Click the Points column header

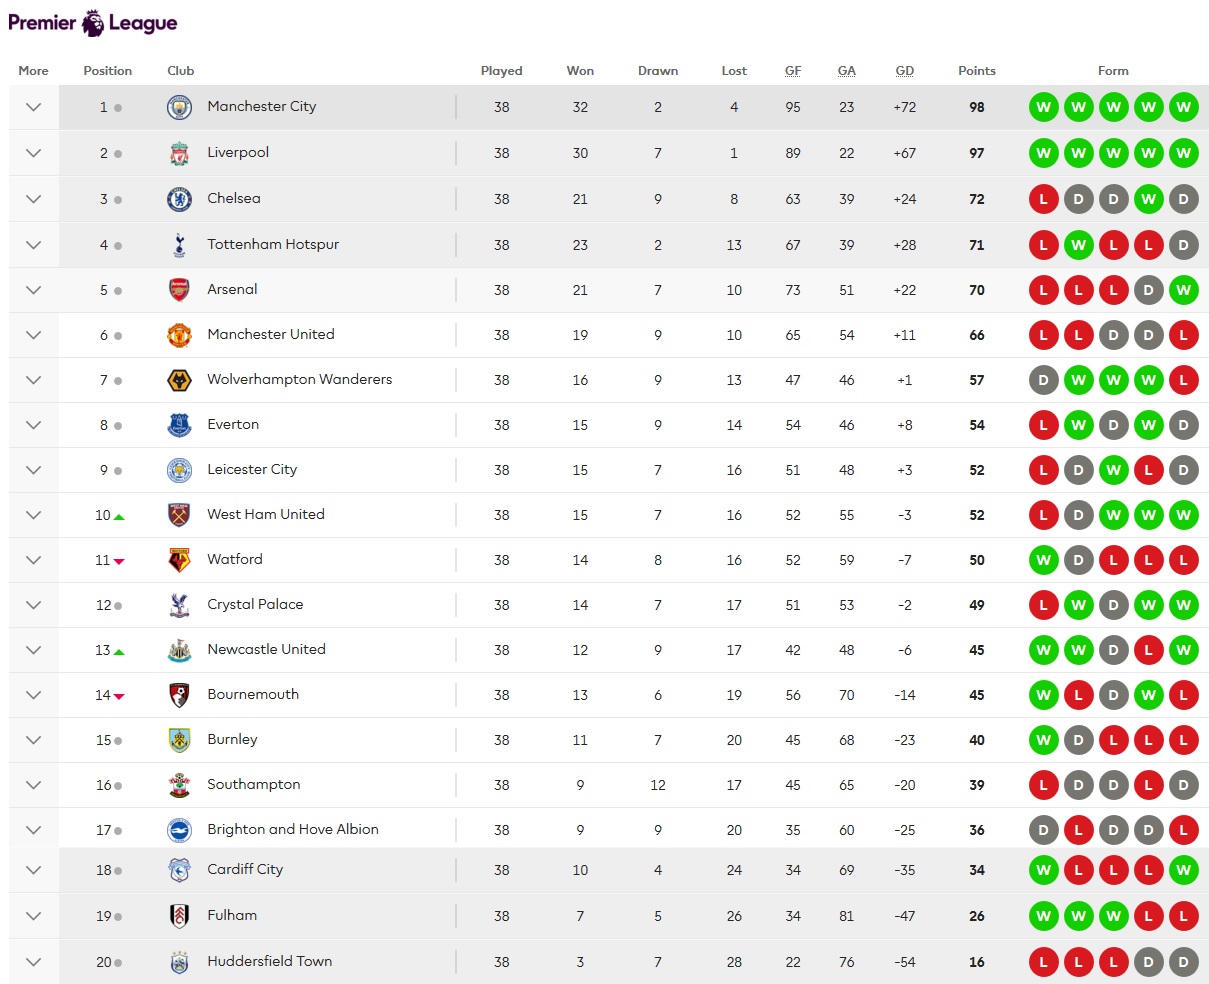tap(977, 71)
